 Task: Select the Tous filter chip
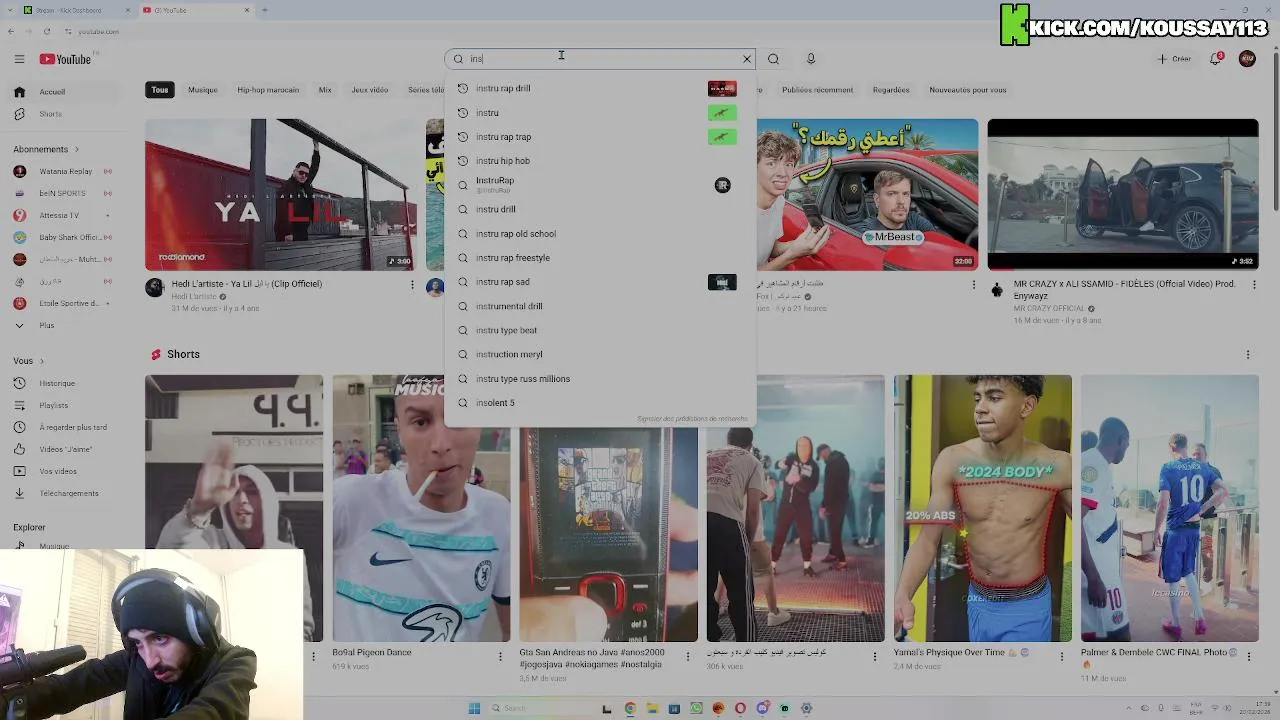click(x=160, y=90)
